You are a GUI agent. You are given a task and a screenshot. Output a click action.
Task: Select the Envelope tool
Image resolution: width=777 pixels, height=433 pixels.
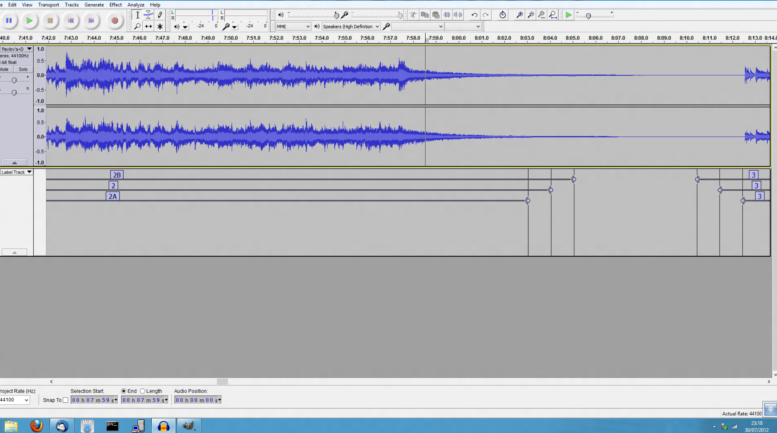[148, 15]
